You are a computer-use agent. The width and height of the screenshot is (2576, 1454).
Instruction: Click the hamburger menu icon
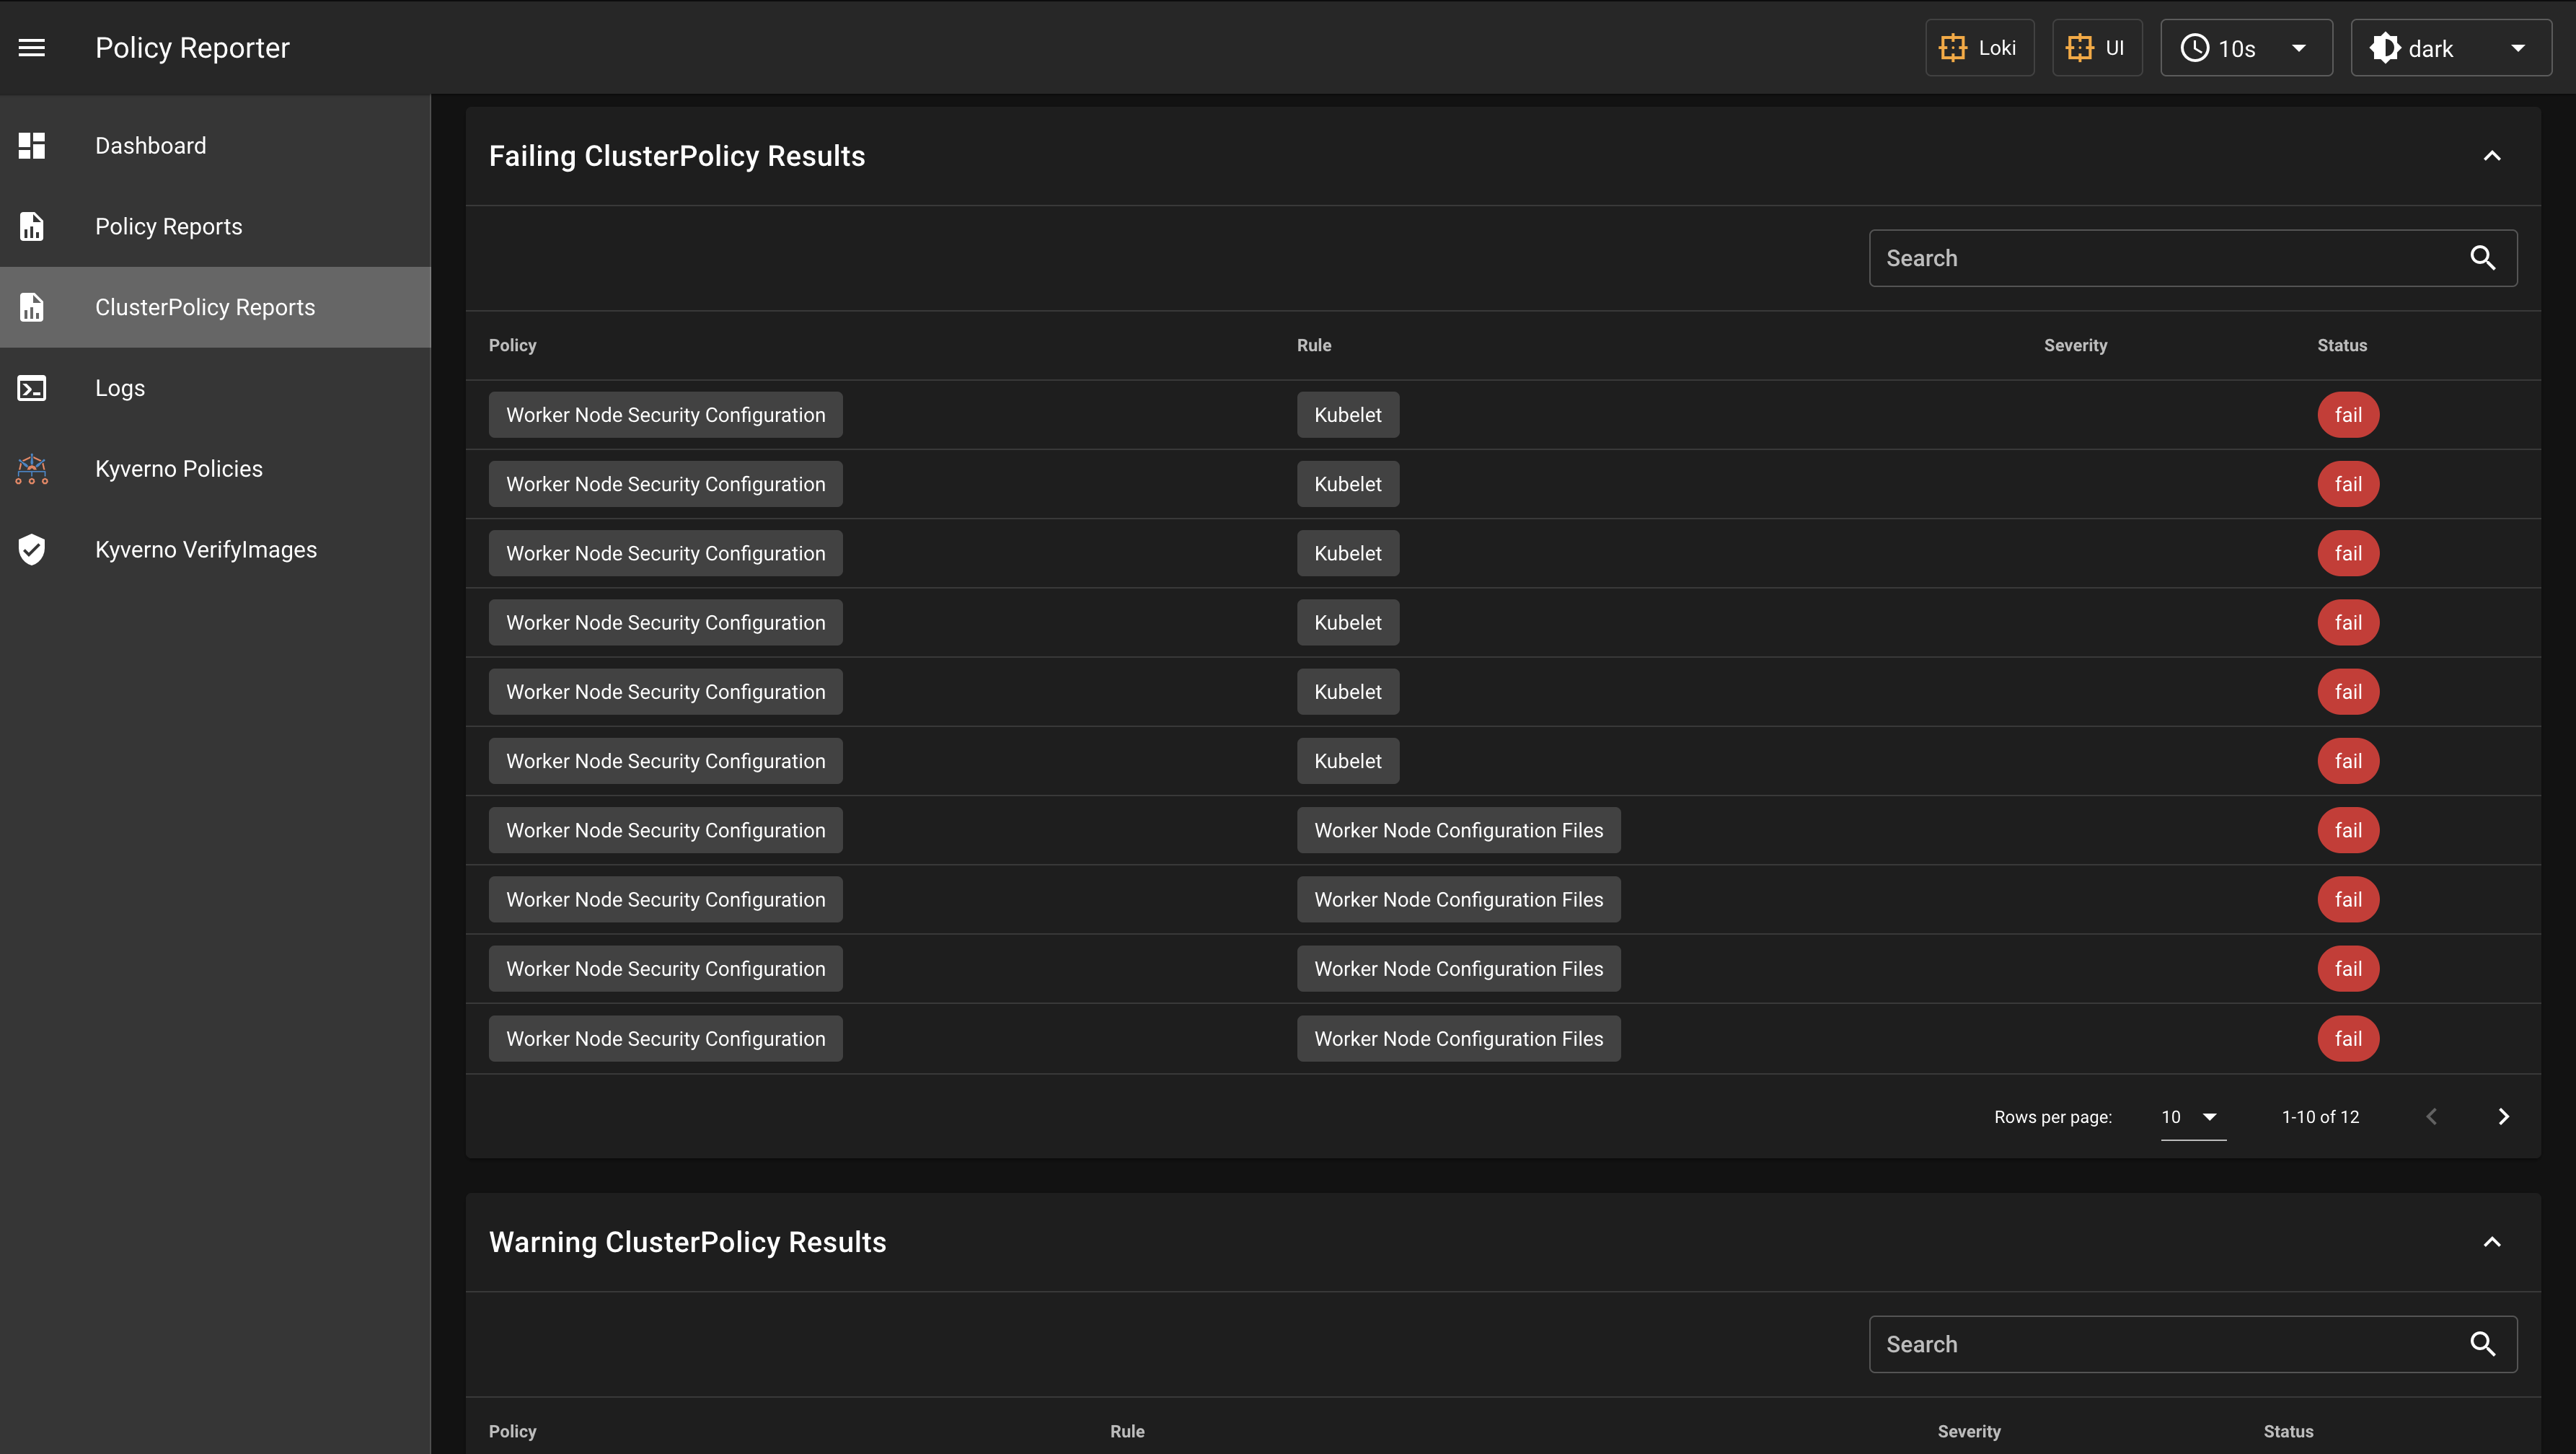pos(32,48)
